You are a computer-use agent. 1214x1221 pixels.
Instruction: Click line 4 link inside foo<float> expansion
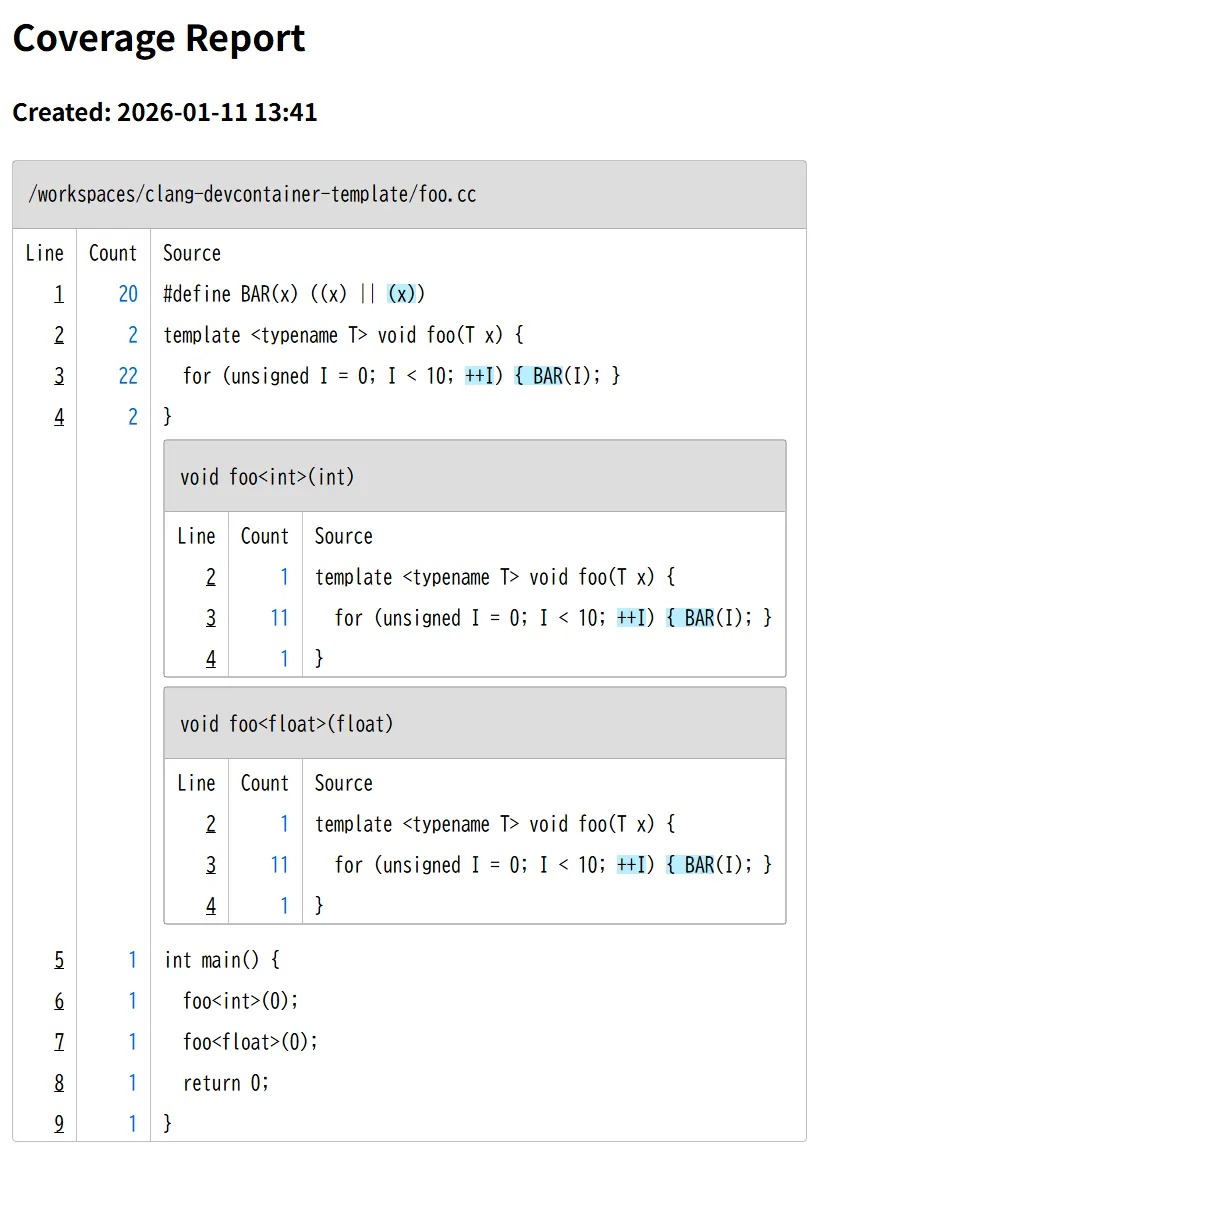tap(211, 906)
